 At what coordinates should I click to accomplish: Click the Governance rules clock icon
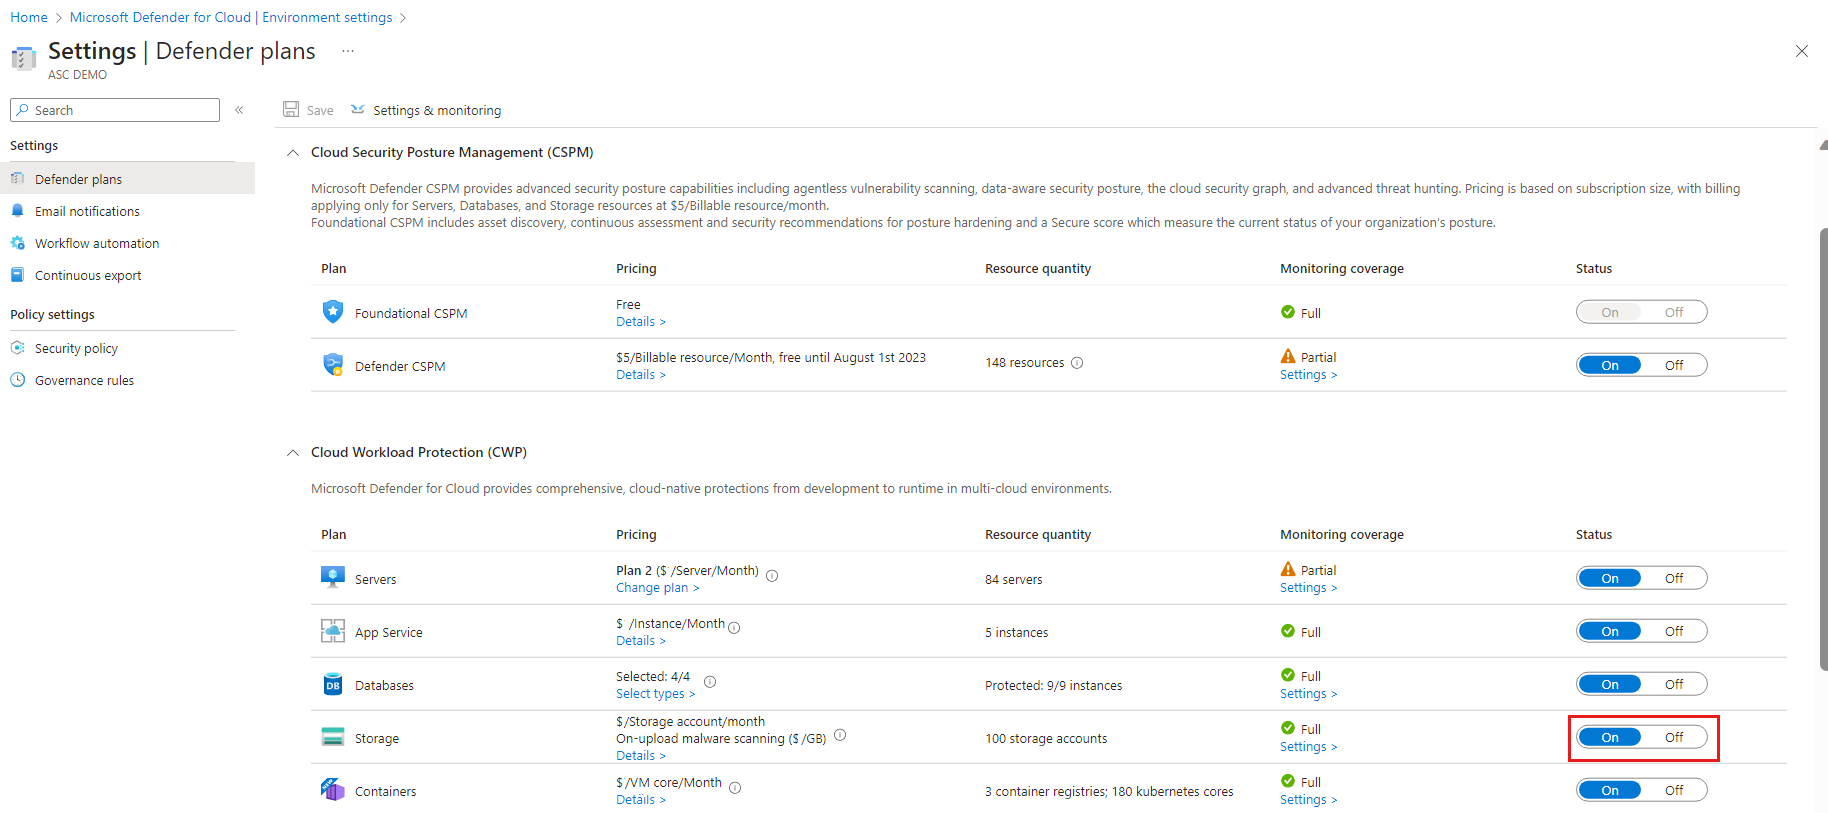click(17, 380)
